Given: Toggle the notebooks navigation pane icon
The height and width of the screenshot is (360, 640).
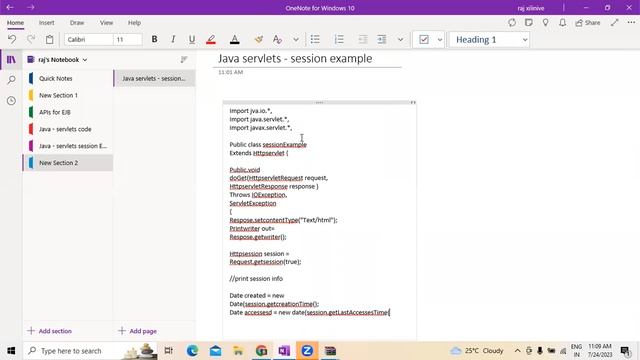Looking at the screenshot, I should click(11, 60).
